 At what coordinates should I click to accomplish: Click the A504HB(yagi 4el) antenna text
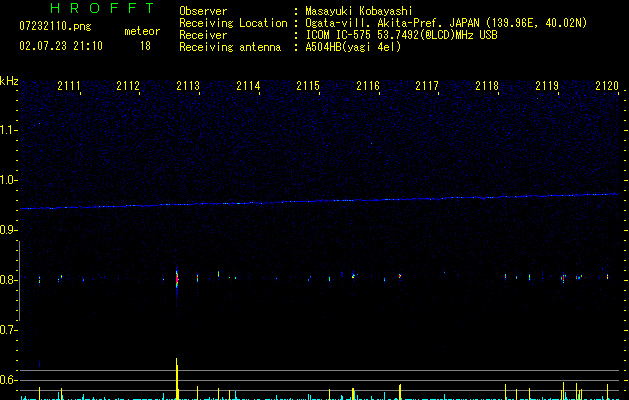[353, 47]
